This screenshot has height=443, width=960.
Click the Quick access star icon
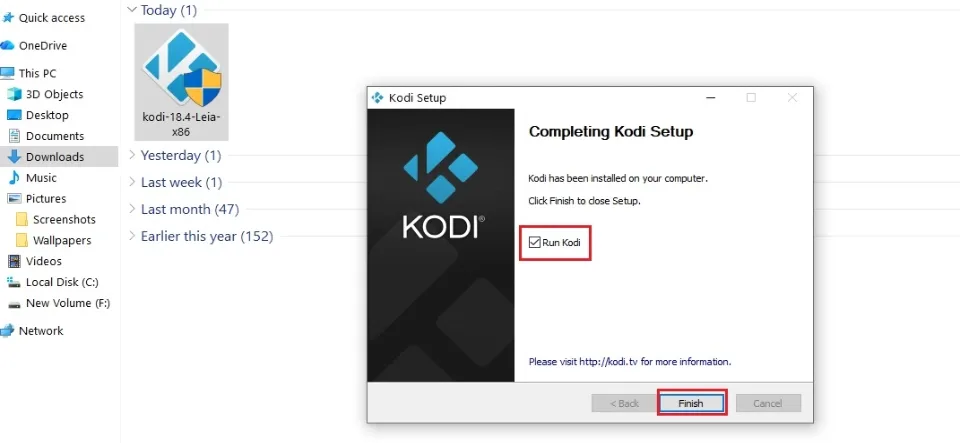pos(8,18)
